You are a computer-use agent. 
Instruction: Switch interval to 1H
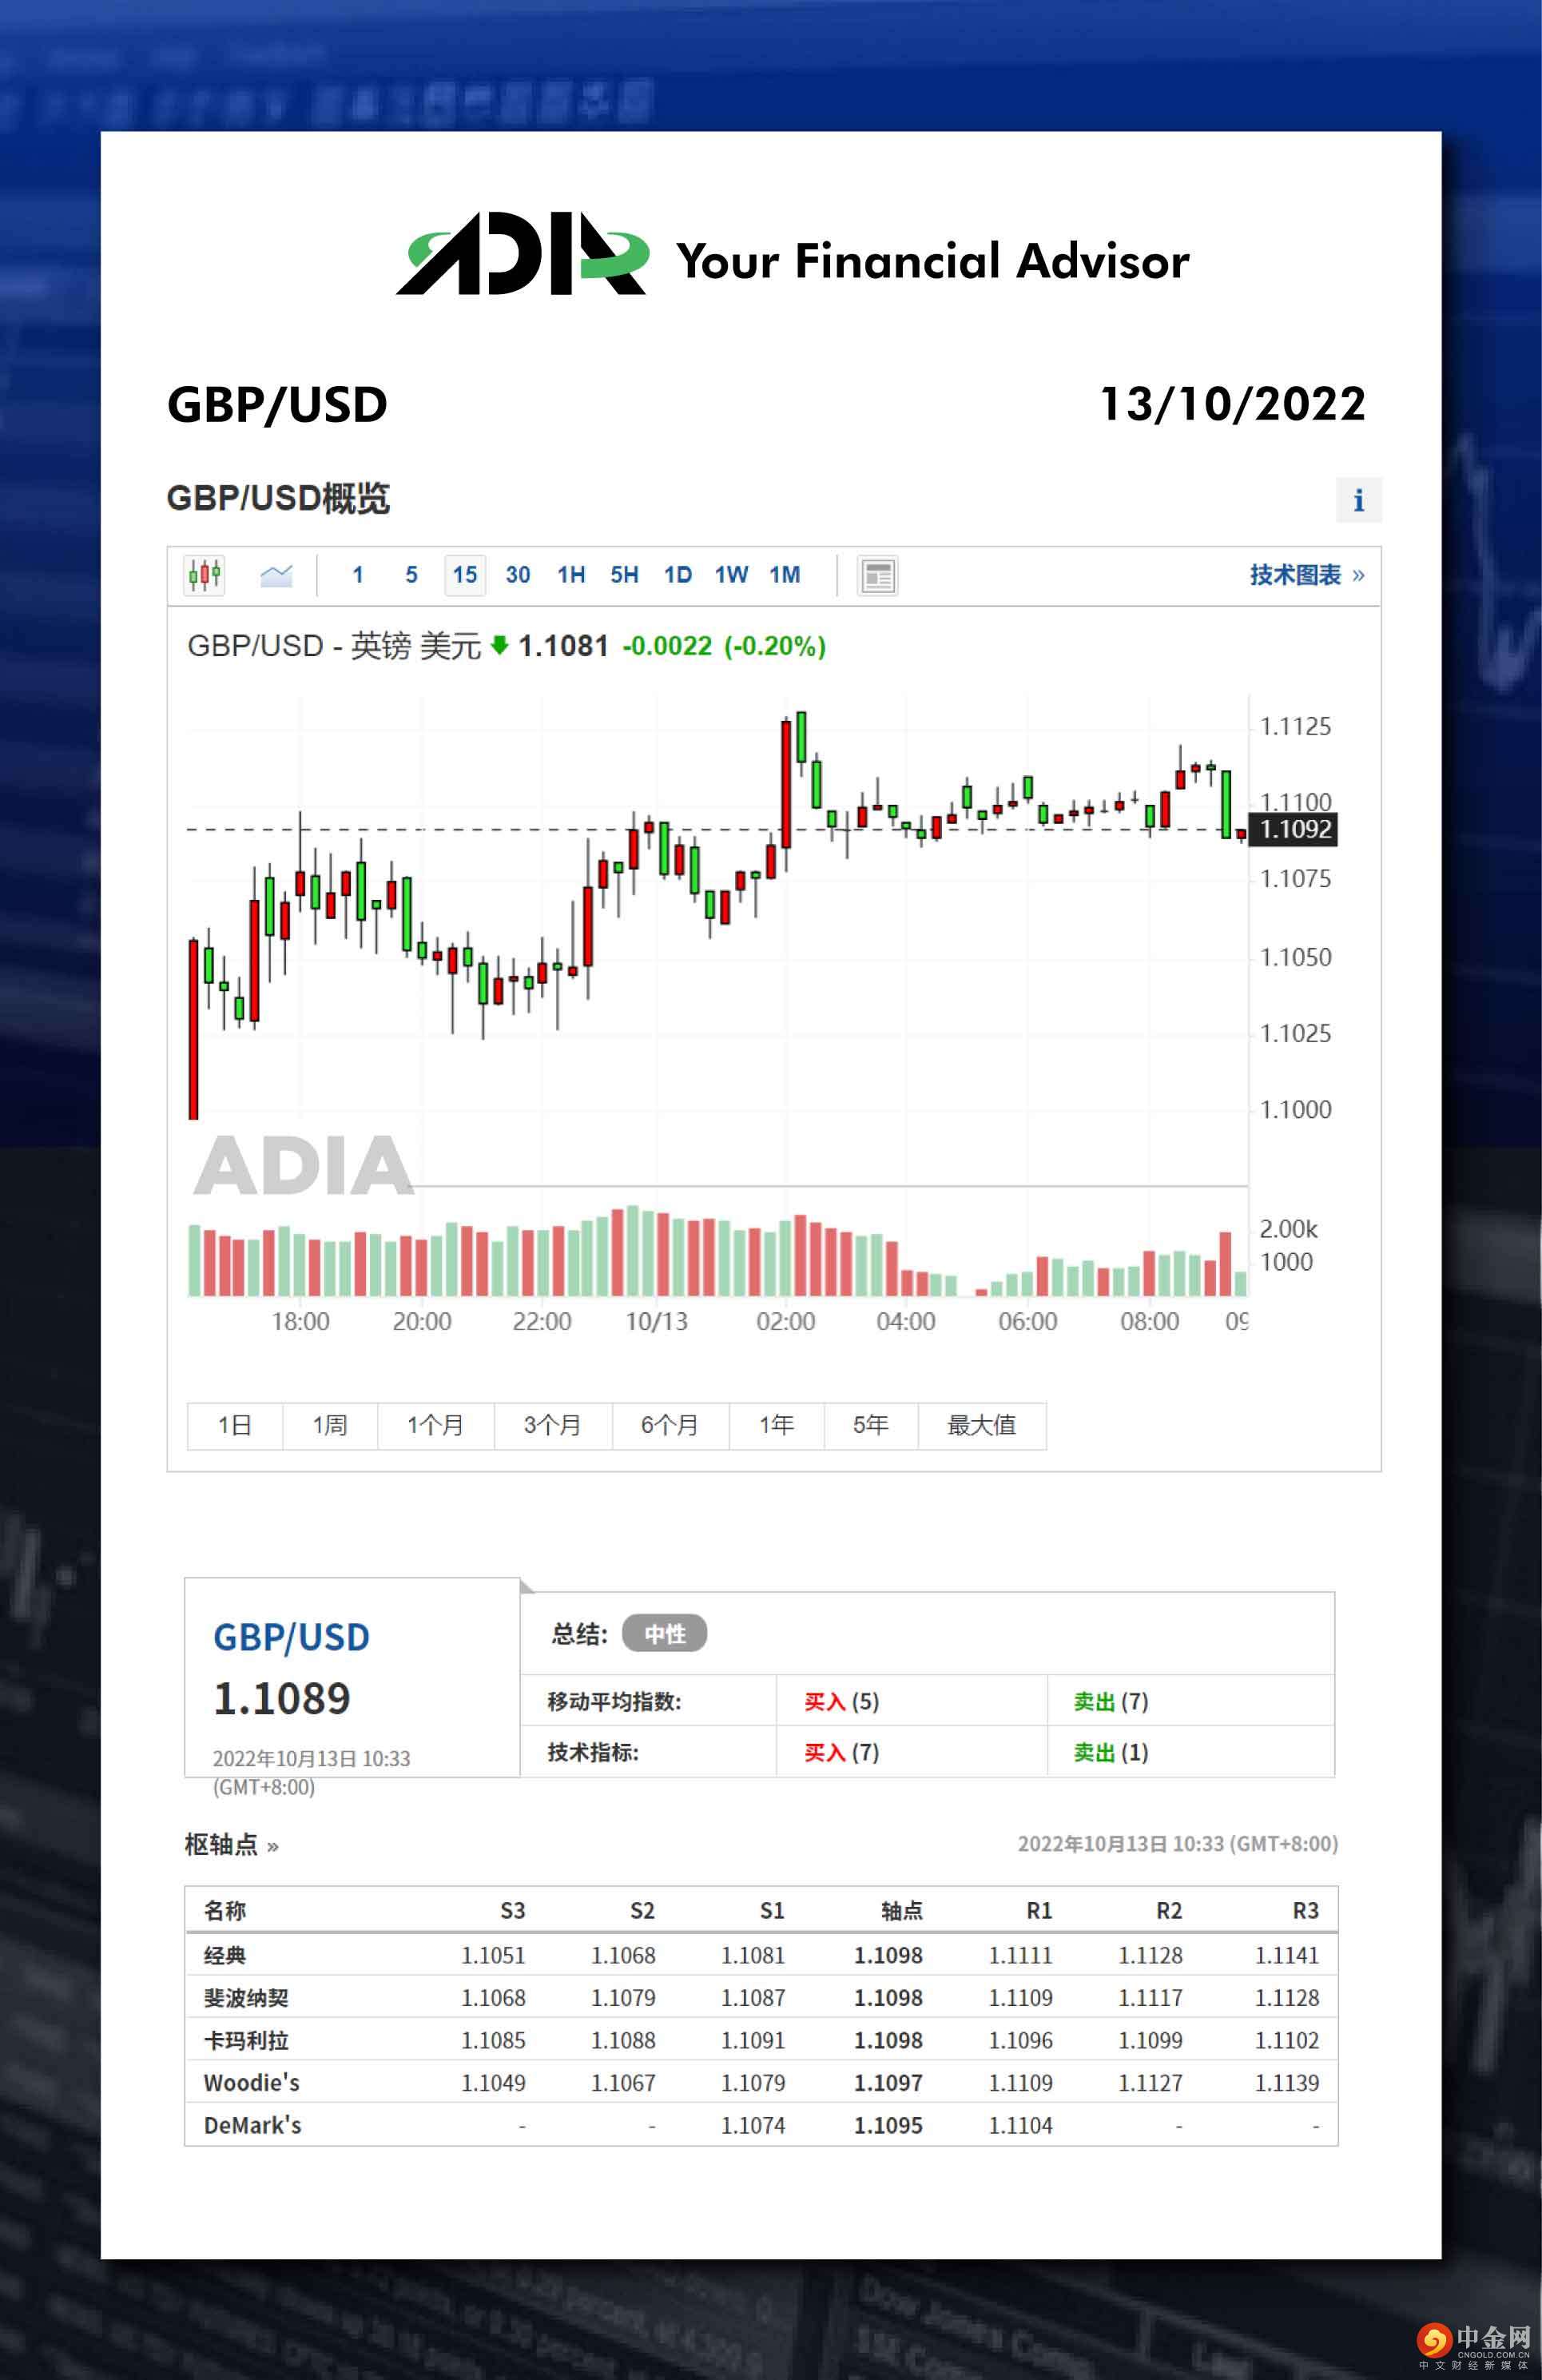coord(571,575)
